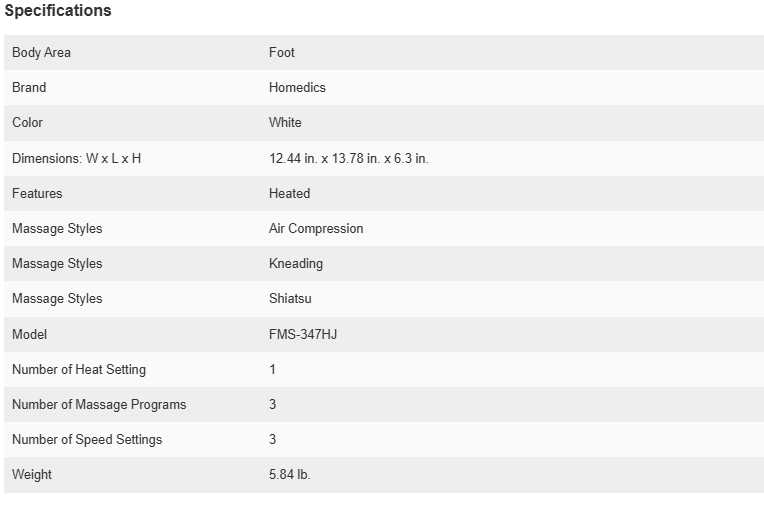Click the Dimensions: W x L x H label
Screen dimensions: 764x507
(76, 158)
